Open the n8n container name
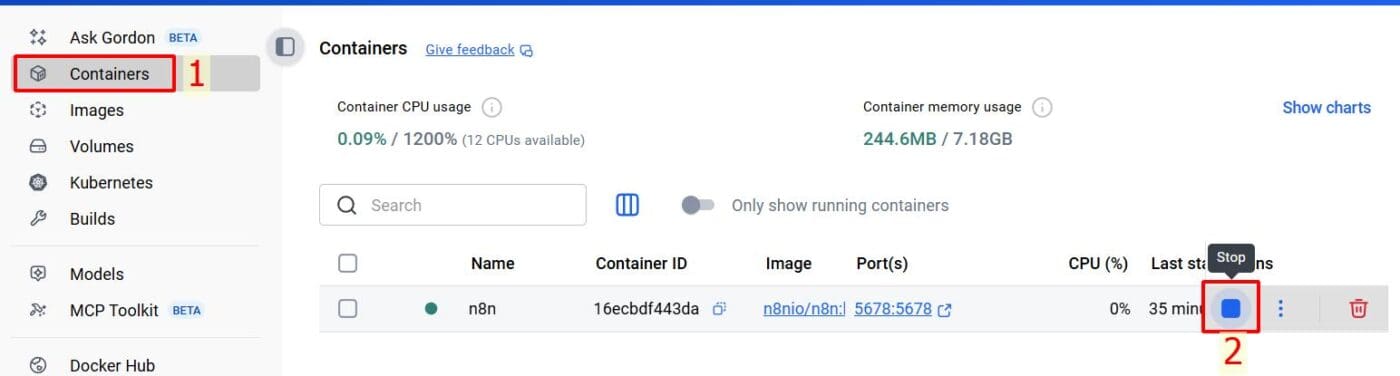Screen dimensions: 1400x376 (x=482, y=309)
